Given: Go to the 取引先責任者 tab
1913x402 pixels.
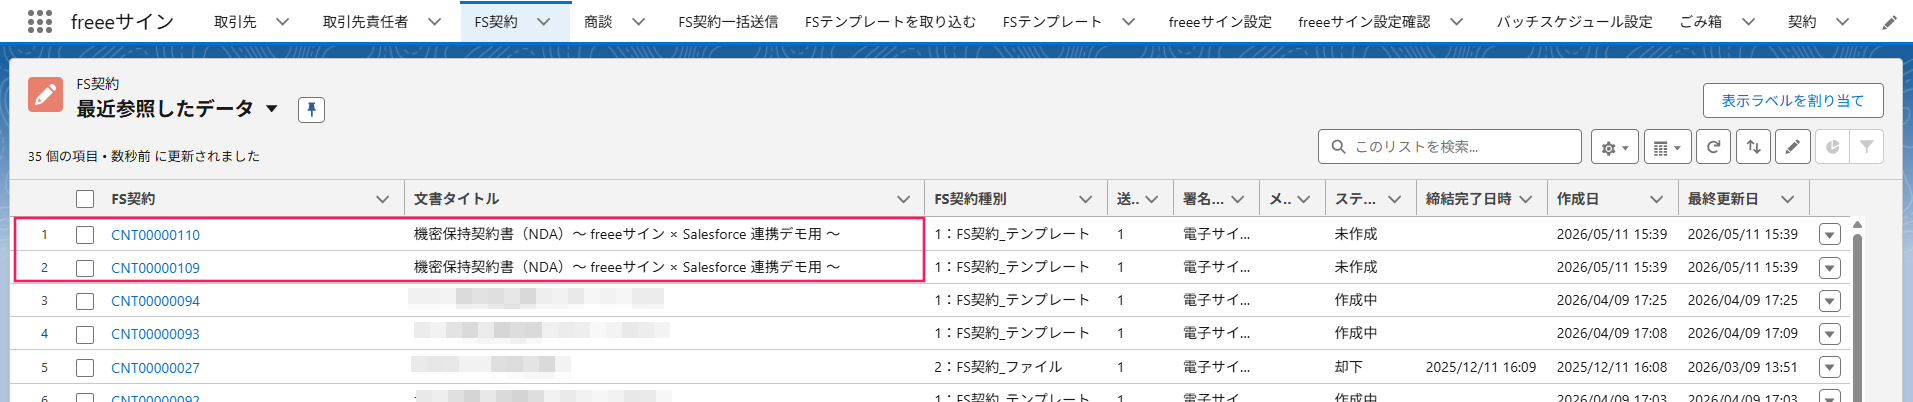Looking at the screenshot, I should click(365, 22).
